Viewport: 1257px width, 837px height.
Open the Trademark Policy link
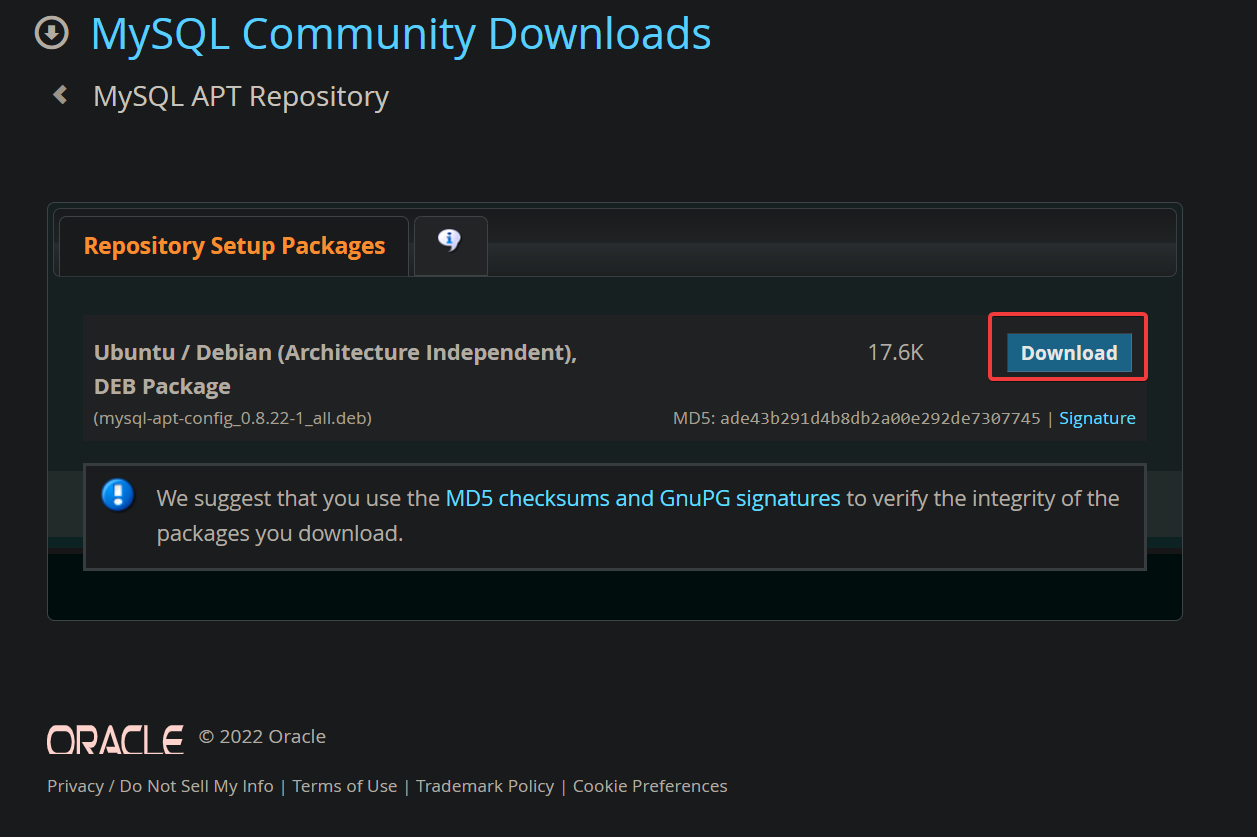485,786
